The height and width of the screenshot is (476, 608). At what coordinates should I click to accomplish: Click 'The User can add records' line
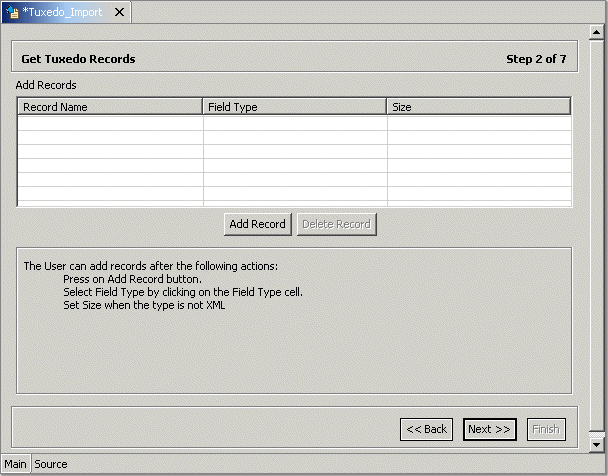point(150,266)
